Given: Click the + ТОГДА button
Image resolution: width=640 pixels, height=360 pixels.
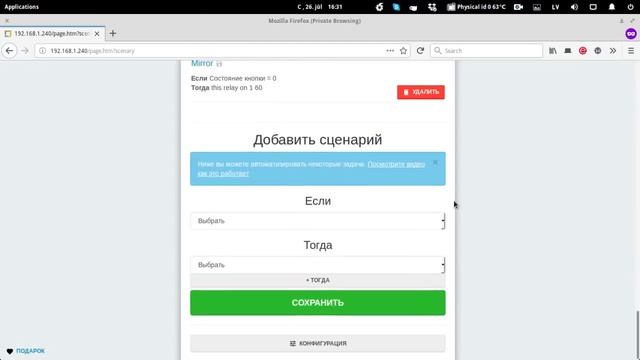Looking at the screenshot, I should (x=318, y=280).
